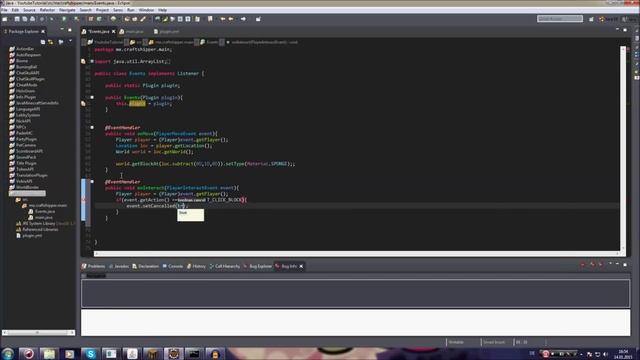Select the content-assist suggestion popup entry

tap(191, 213)
